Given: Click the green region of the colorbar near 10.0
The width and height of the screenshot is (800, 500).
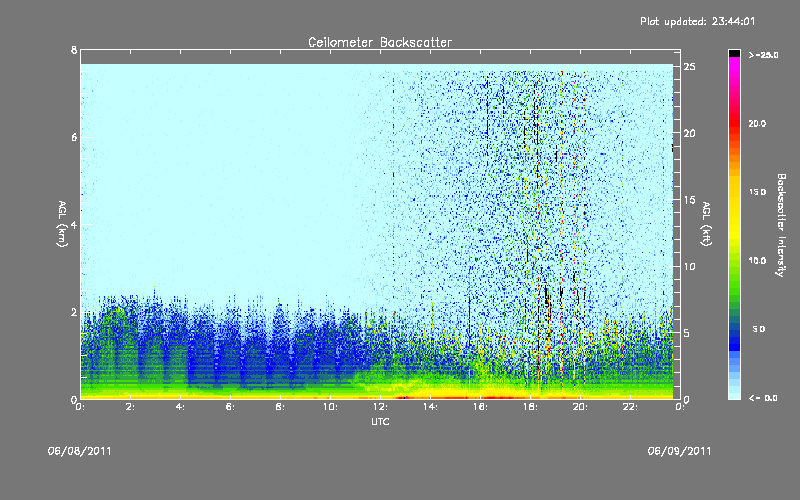Looking at the screenshot, I should pos(734,260).
